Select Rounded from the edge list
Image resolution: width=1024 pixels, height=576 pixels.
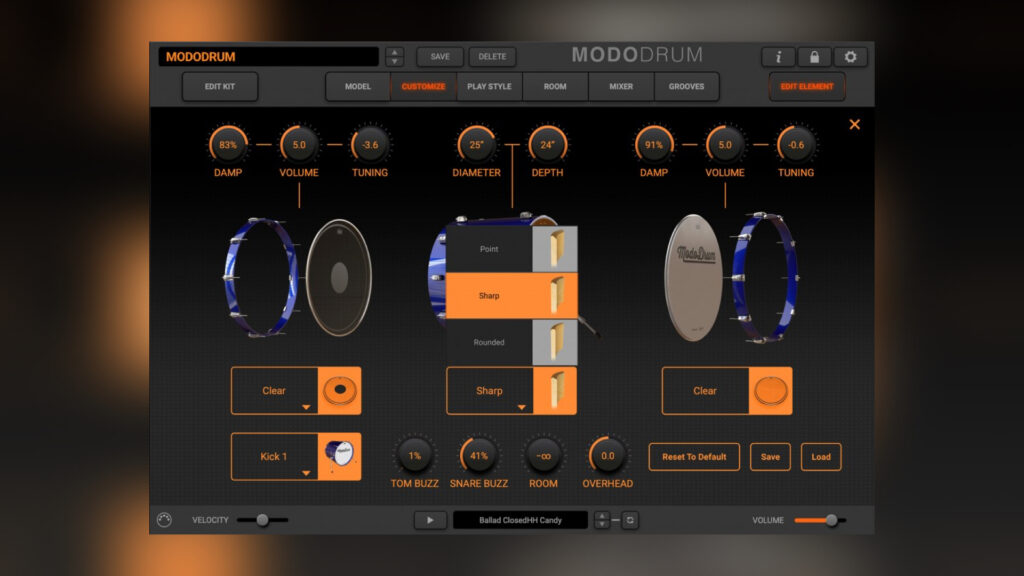tap(490, 342)
